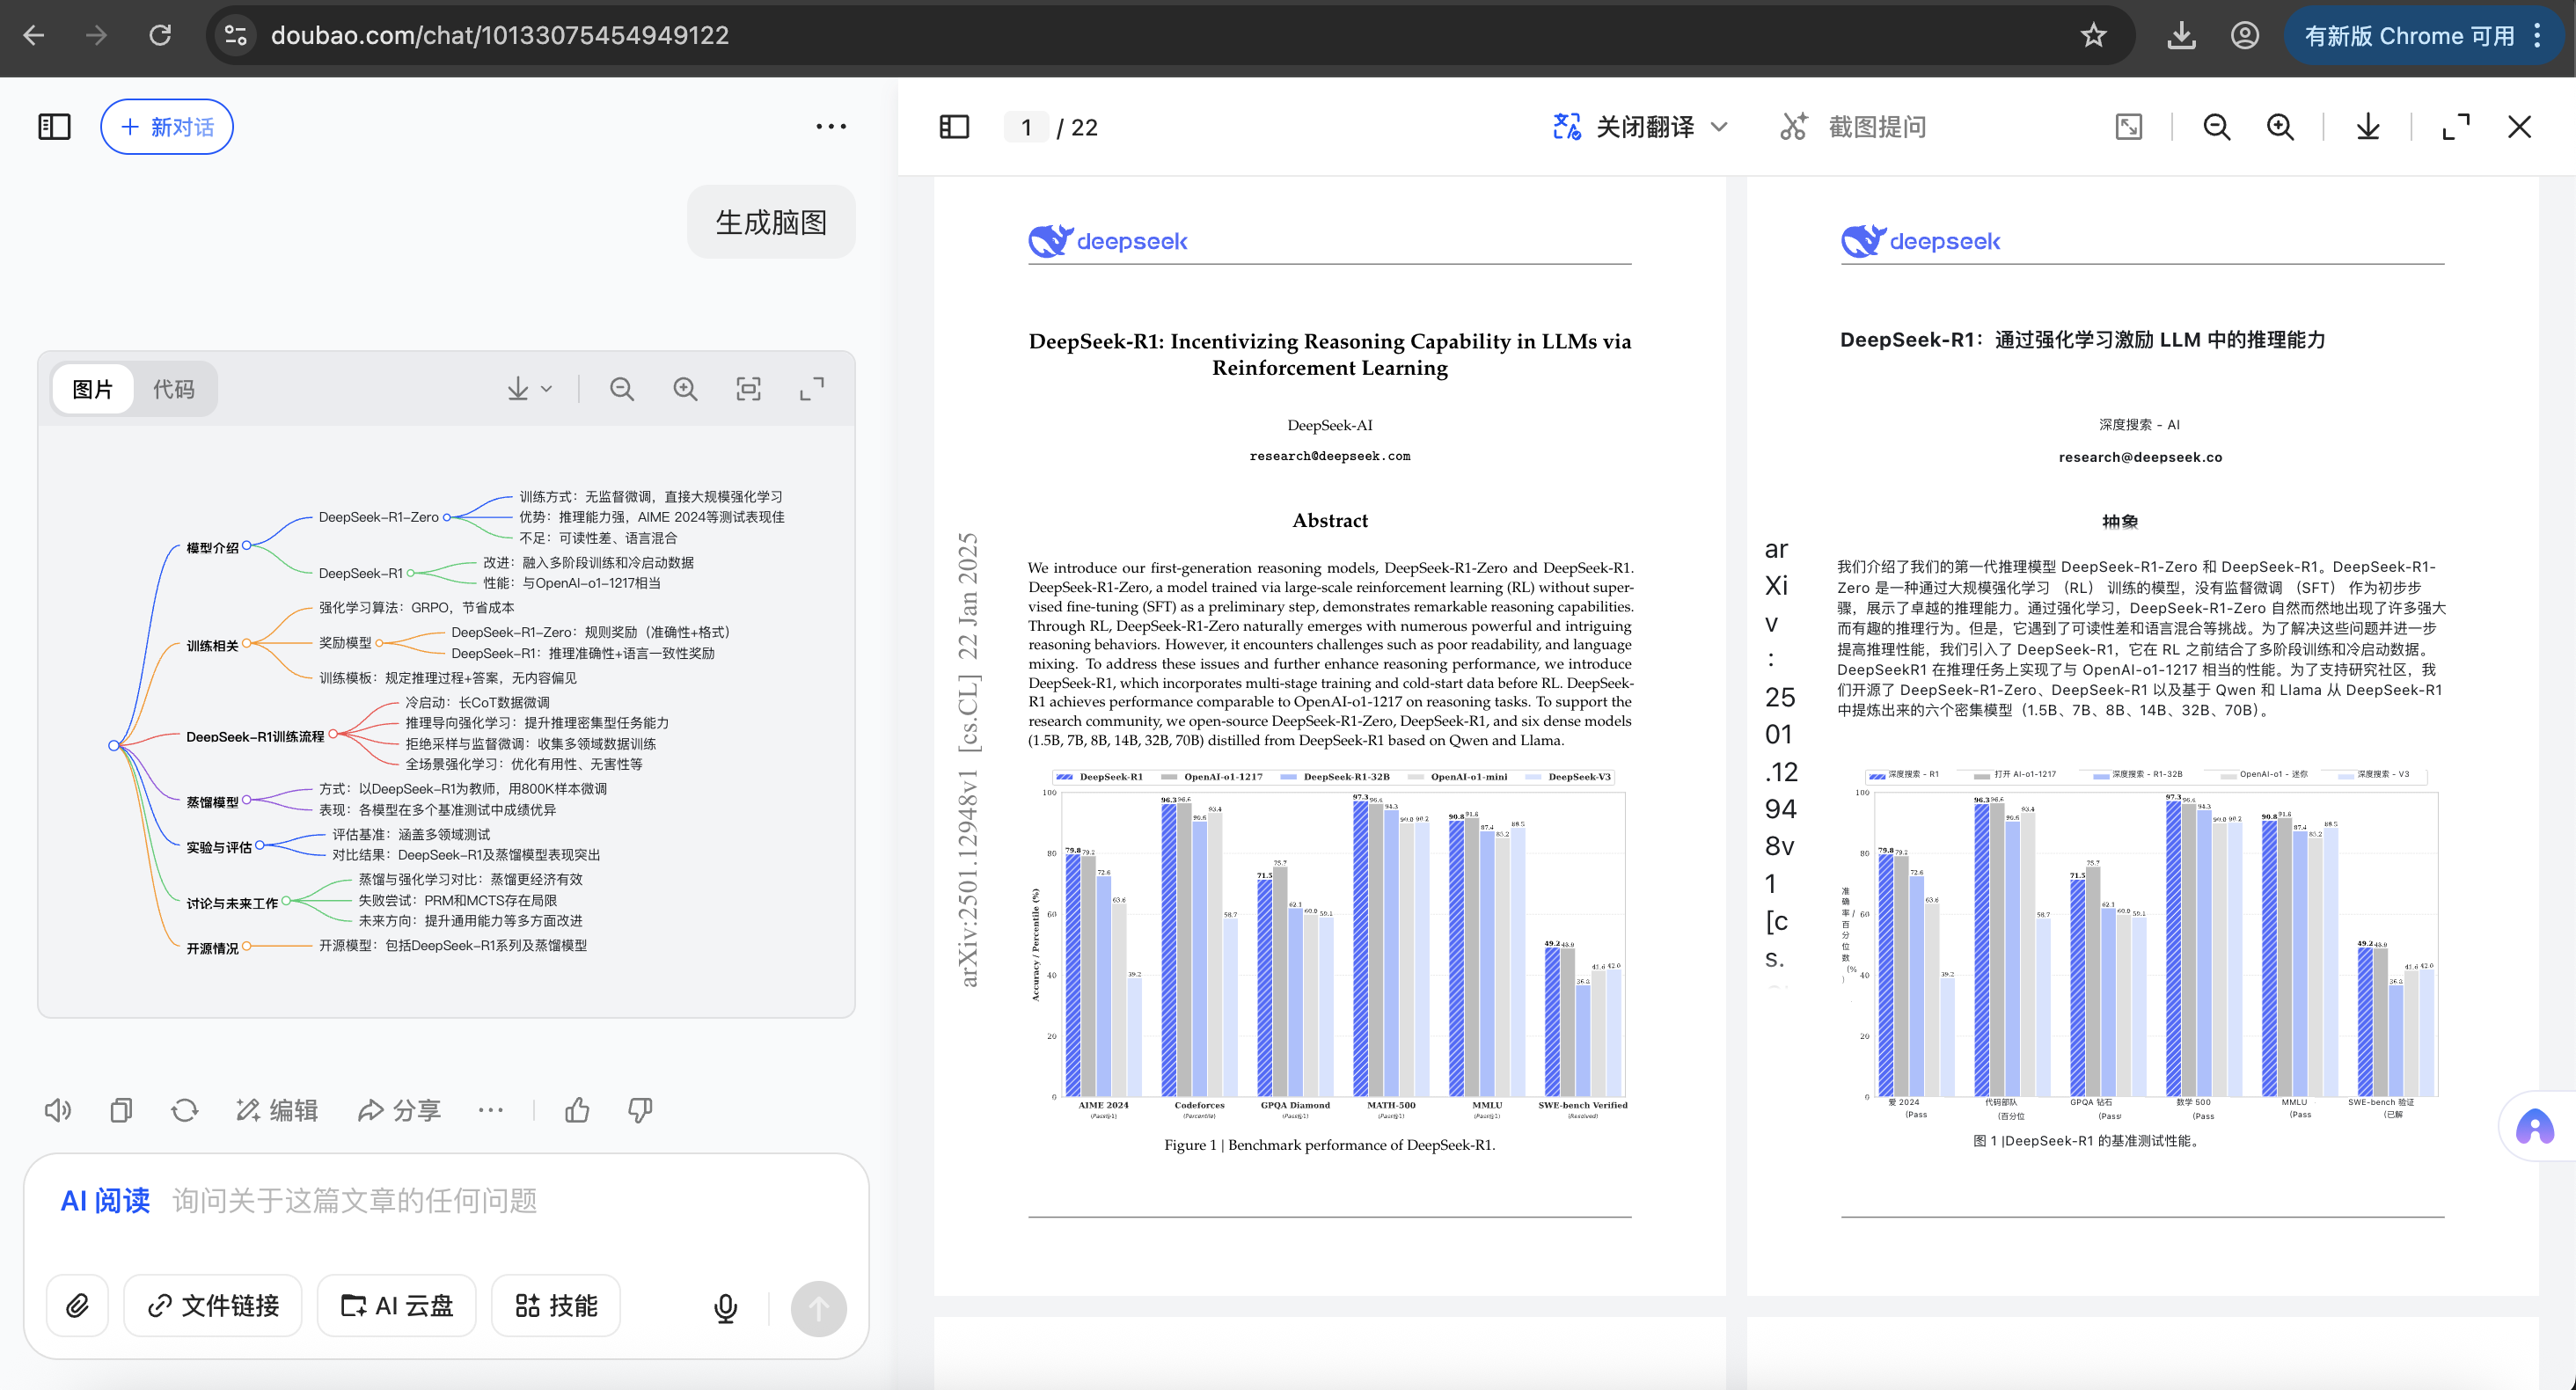Toggle the PDF thumbnail sidebar

954,127
